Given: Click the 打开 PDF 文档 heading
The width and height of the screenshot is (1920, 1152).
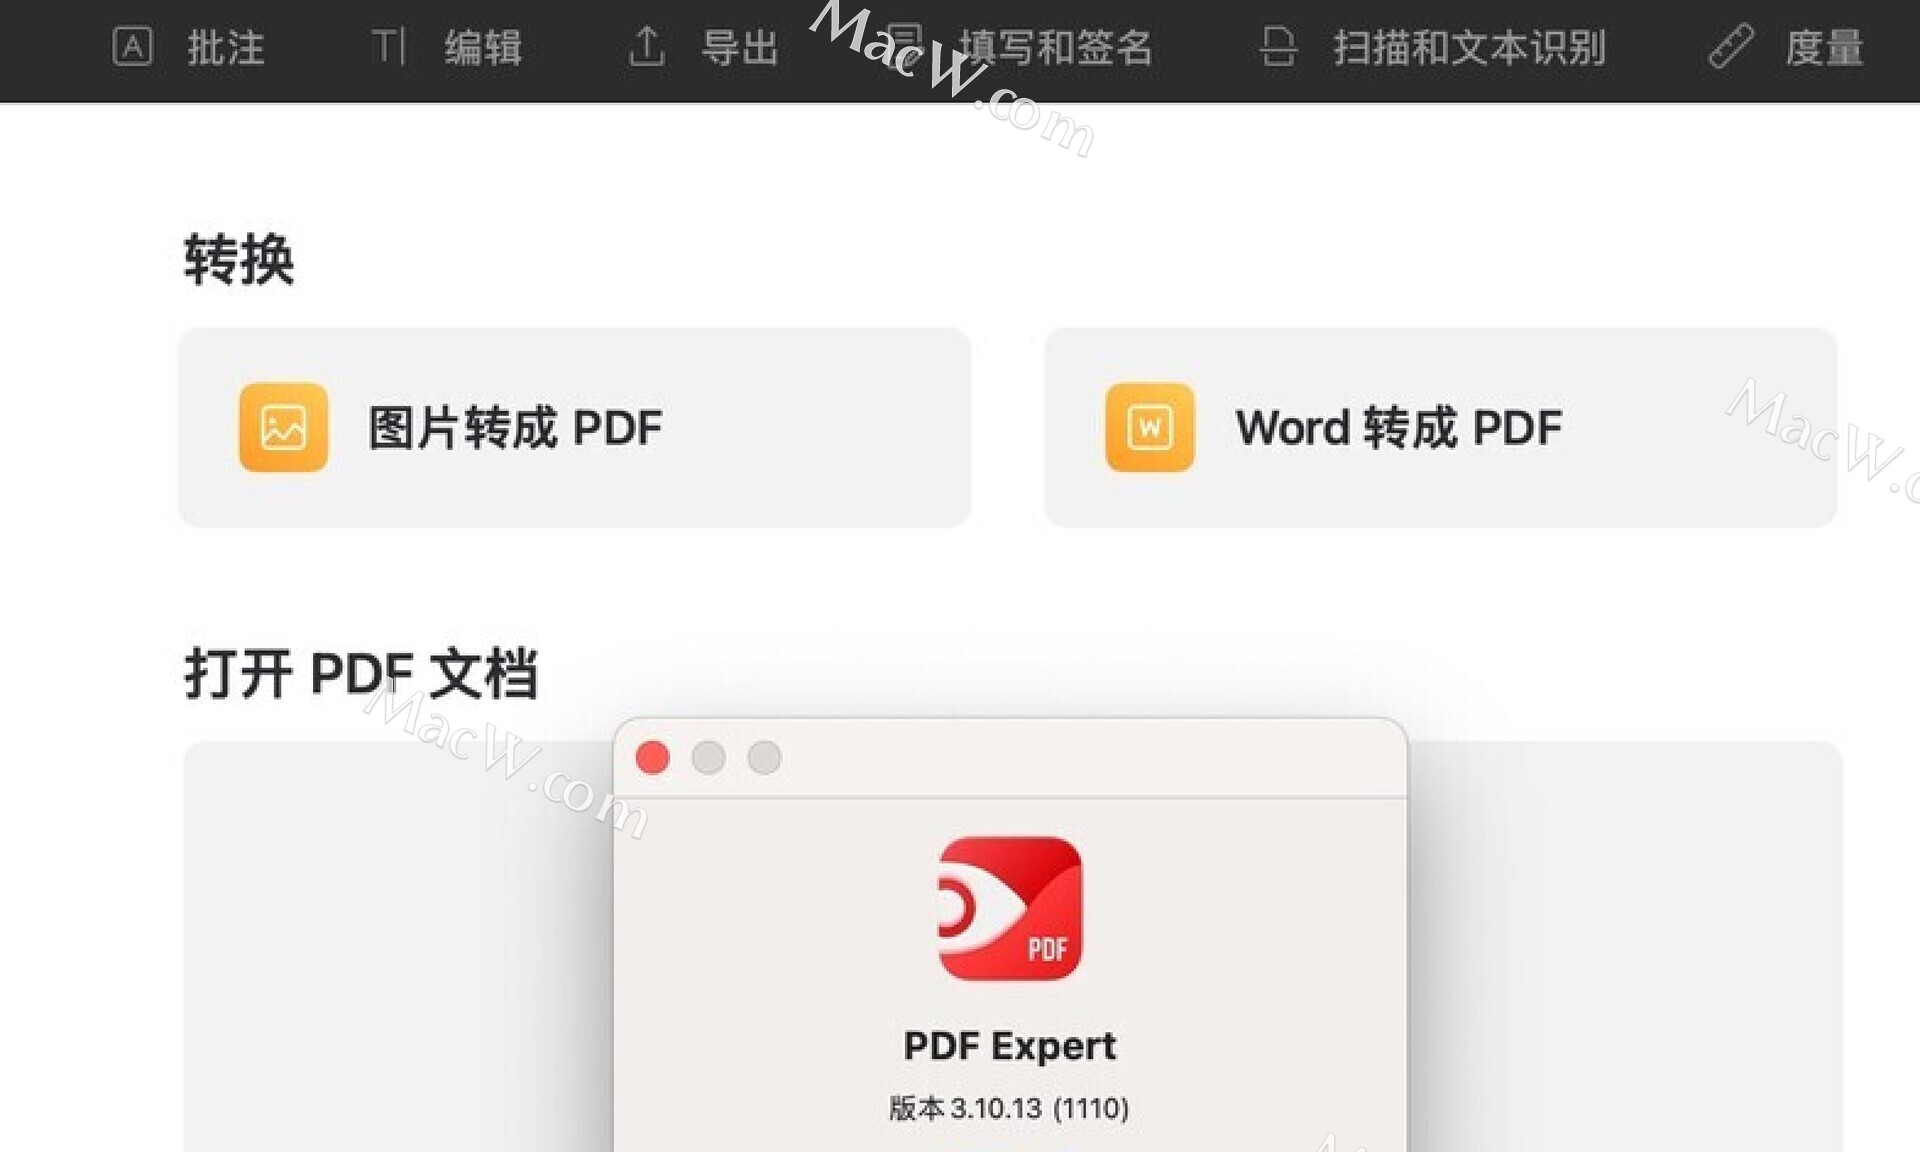Looking at the screenshot, I should point(362,673).
